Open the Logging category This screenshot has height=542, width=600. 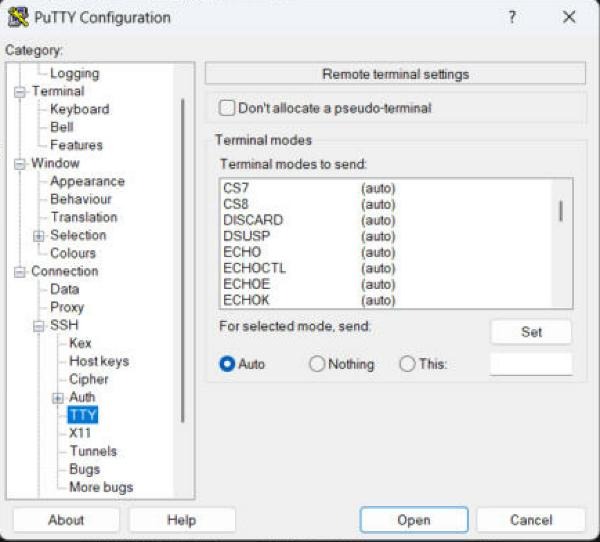tap(75, 73)
